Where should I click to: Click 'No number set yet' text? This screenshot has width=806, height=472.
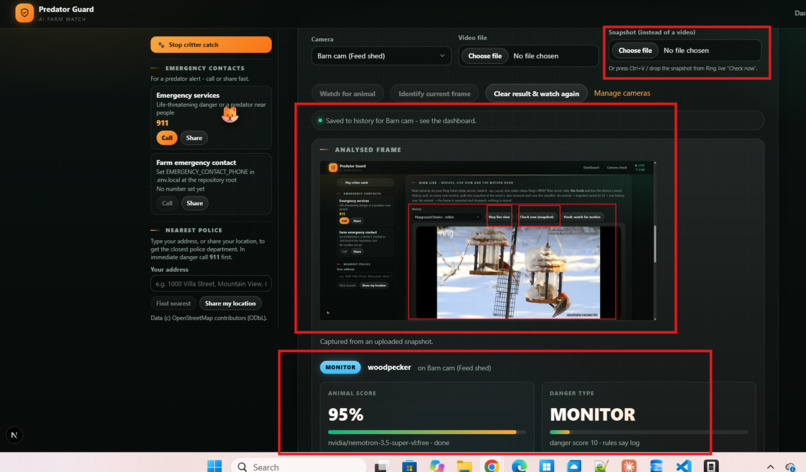pyautogui.click(x=180, y=189)
